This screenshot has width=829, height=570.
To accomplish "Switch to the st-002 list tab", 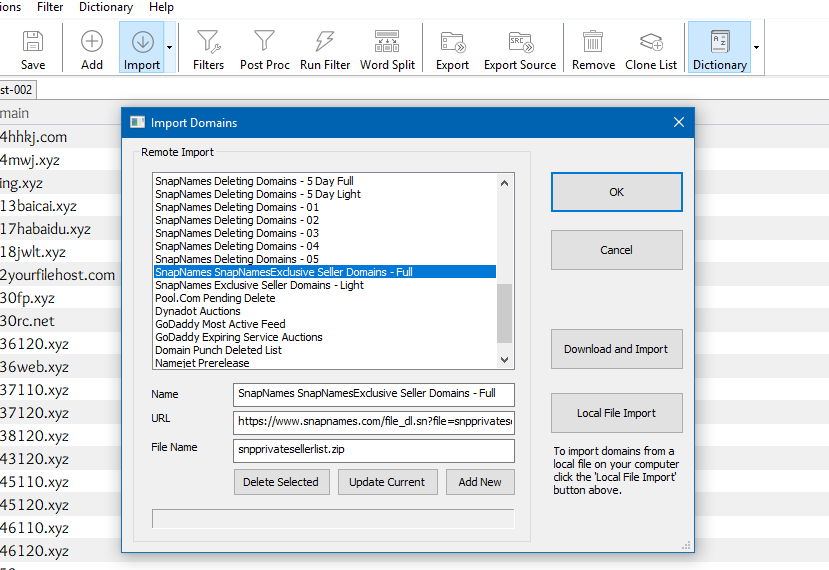I will (x=17, y=90).
